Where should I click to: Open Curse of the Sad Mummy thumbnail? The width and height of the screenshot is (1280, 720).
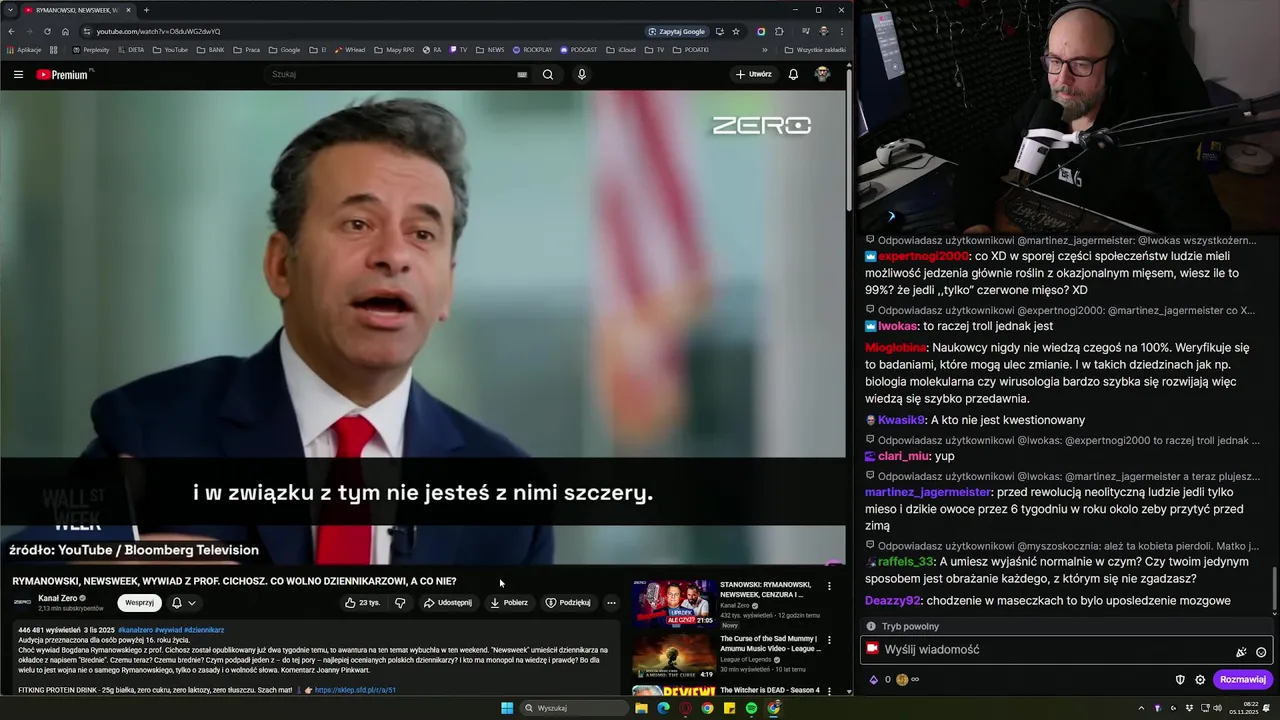(673, 656)
